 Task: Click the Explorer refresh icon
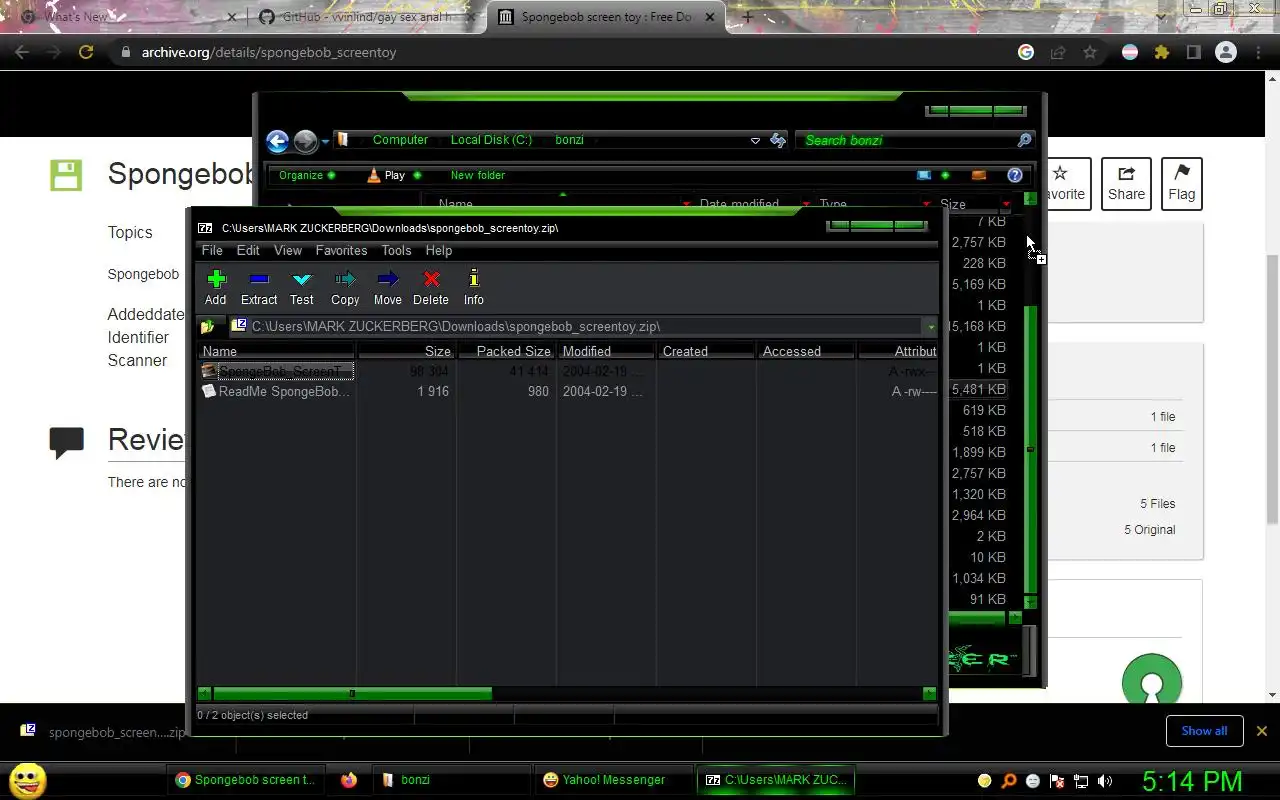pos(778,141)
